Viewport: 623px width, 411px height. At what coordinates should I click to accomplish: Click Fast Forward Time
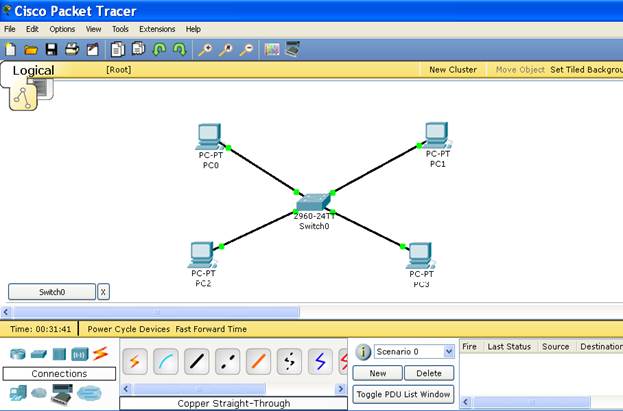click(x=211, y=329)
